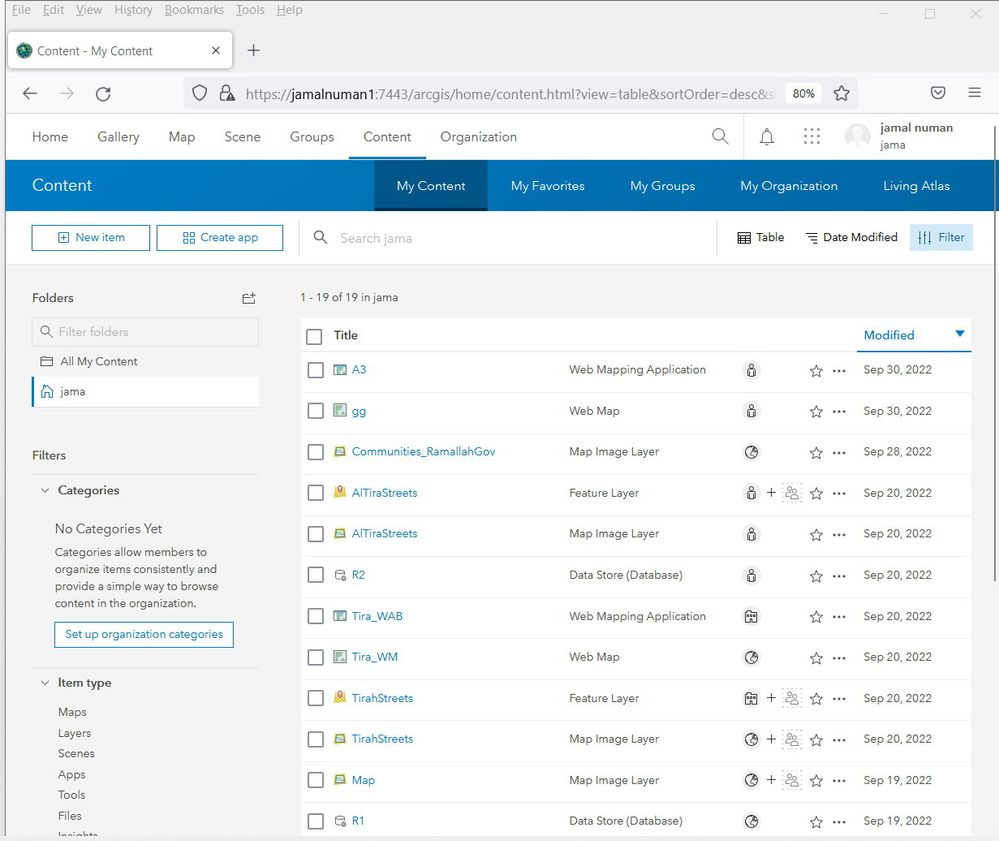Click group sharing icon on TirahStreets Feature Layer
This screenshot has width=999, height=841.
792,698
